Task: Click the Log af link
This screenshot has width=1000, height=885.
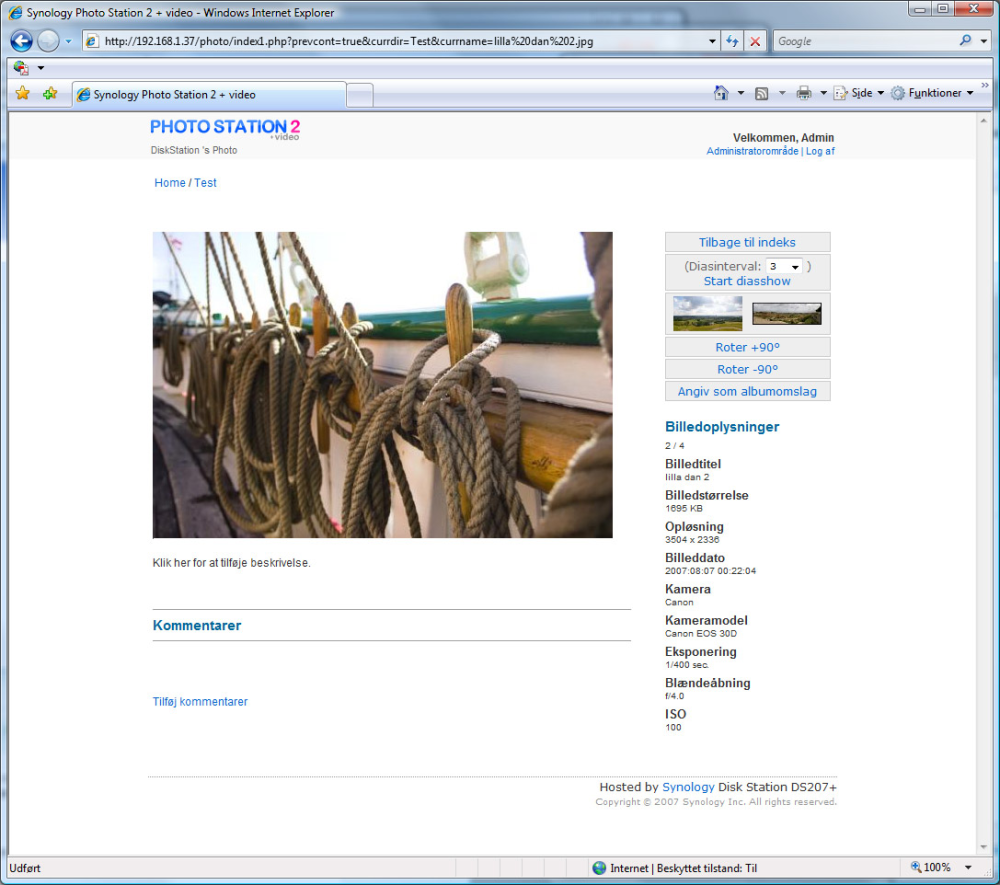Action: [820, 151]
